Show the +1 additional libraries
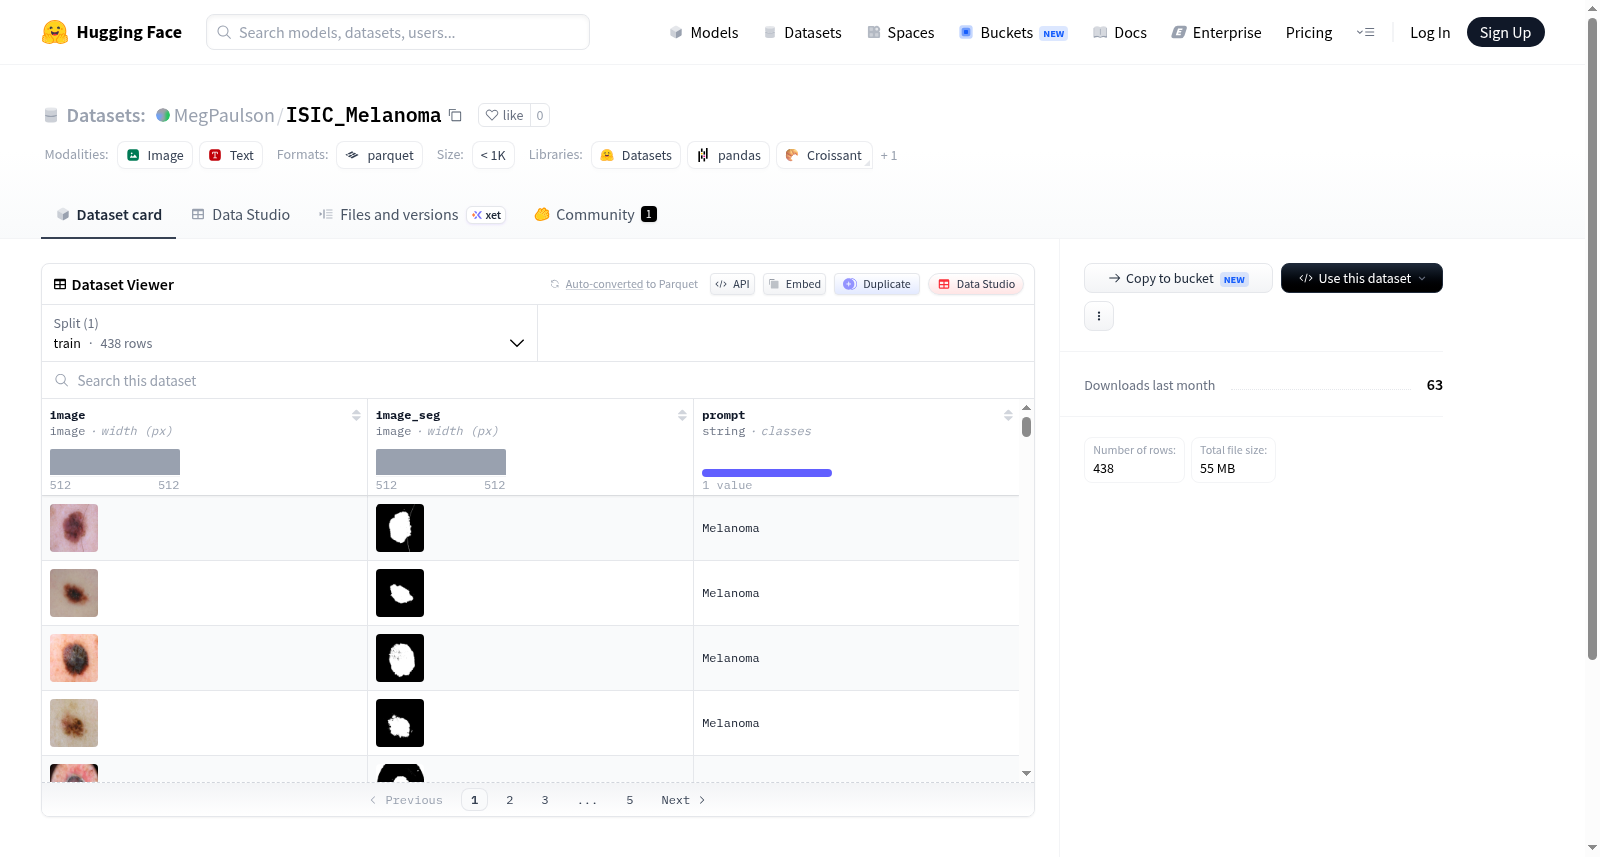This screenshot has height=857, width=1600. [x=889, y=155]
